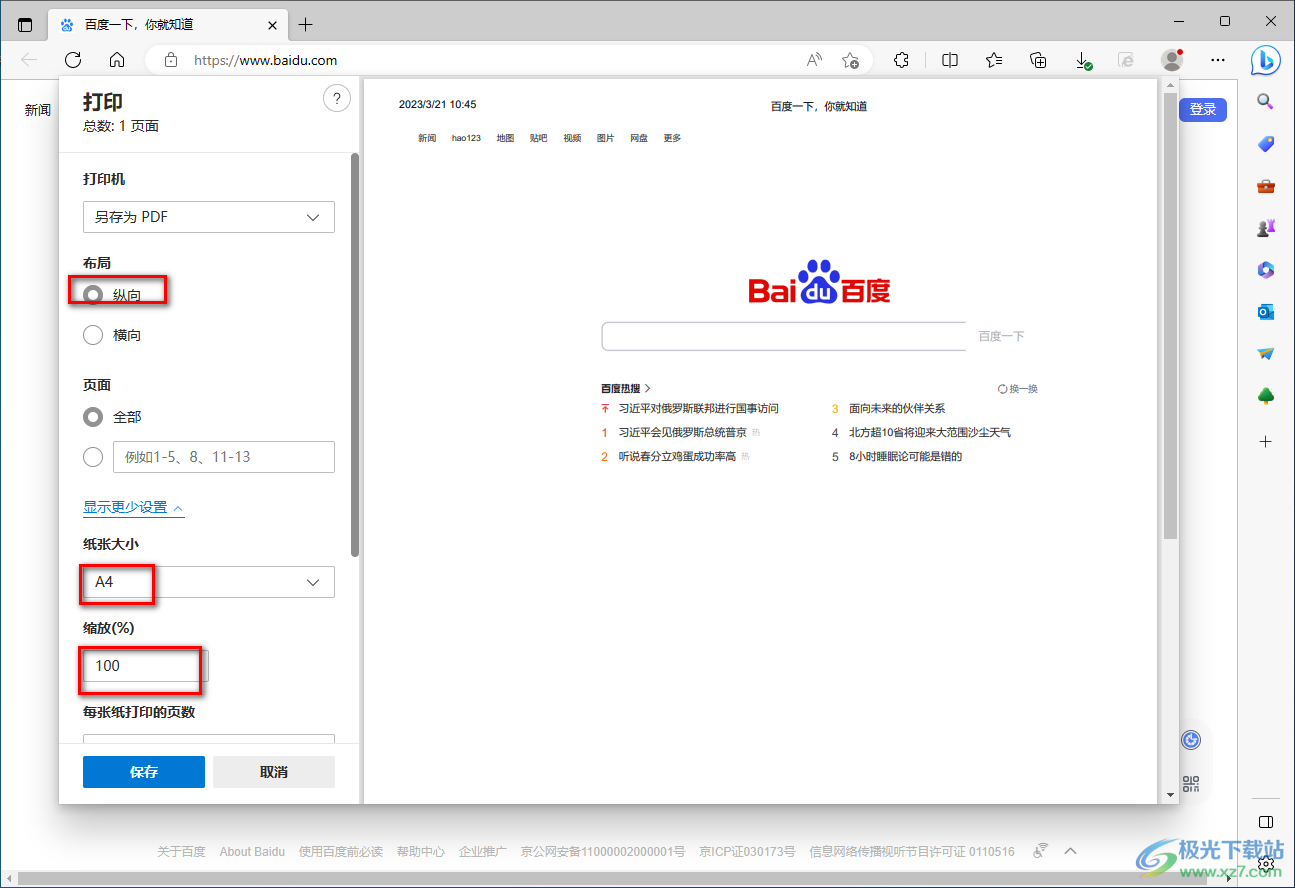Image resolution: width=1295 pixels, height=888 pixels.
Task: Open sidebar Shopping tag icon
Action: point(1265,144)
